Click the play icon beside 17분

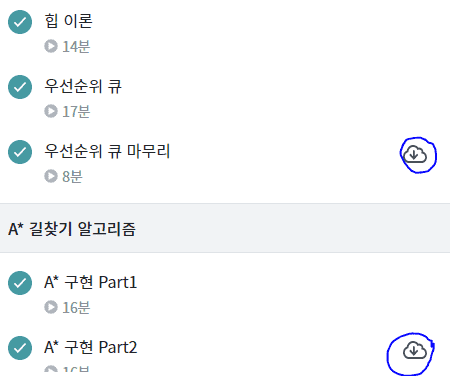[x=51, y=111]
